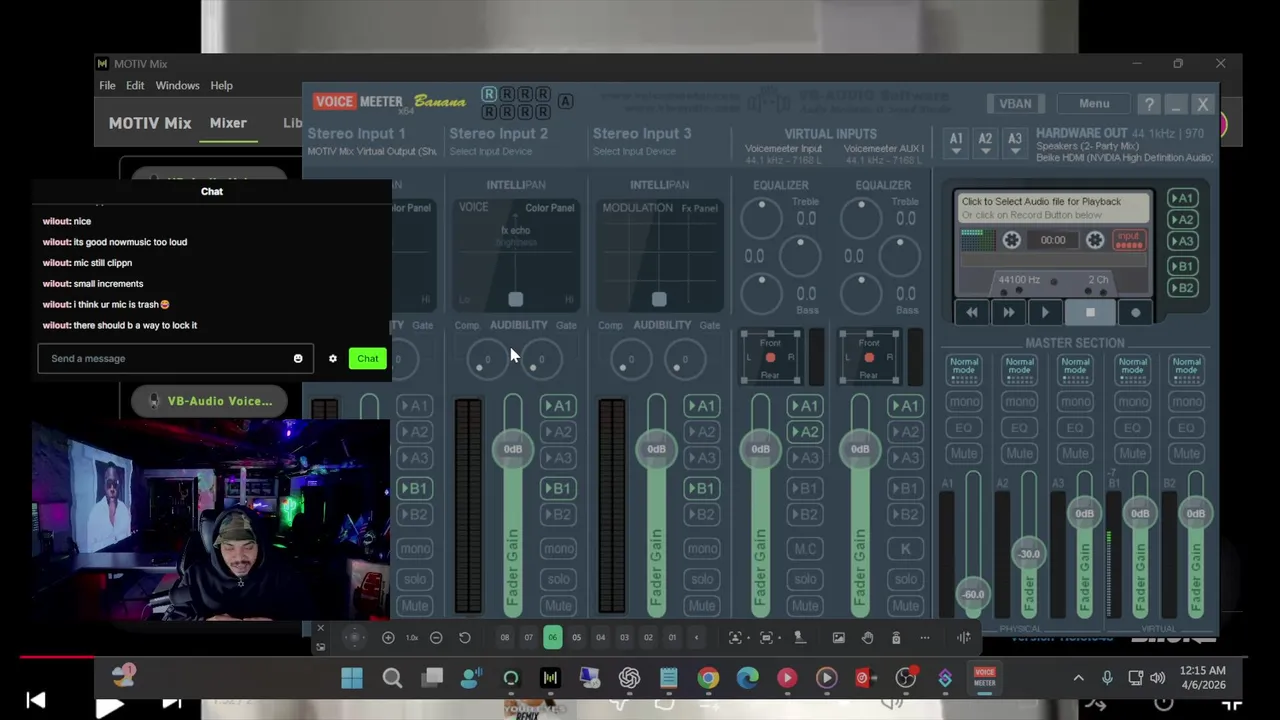
Task: Reset zoom with the circular arrow icon
Action: tap(464, 638)
